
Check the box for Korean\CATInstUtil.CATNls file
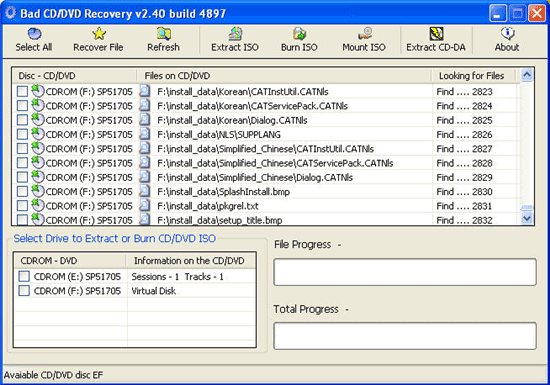22,92
